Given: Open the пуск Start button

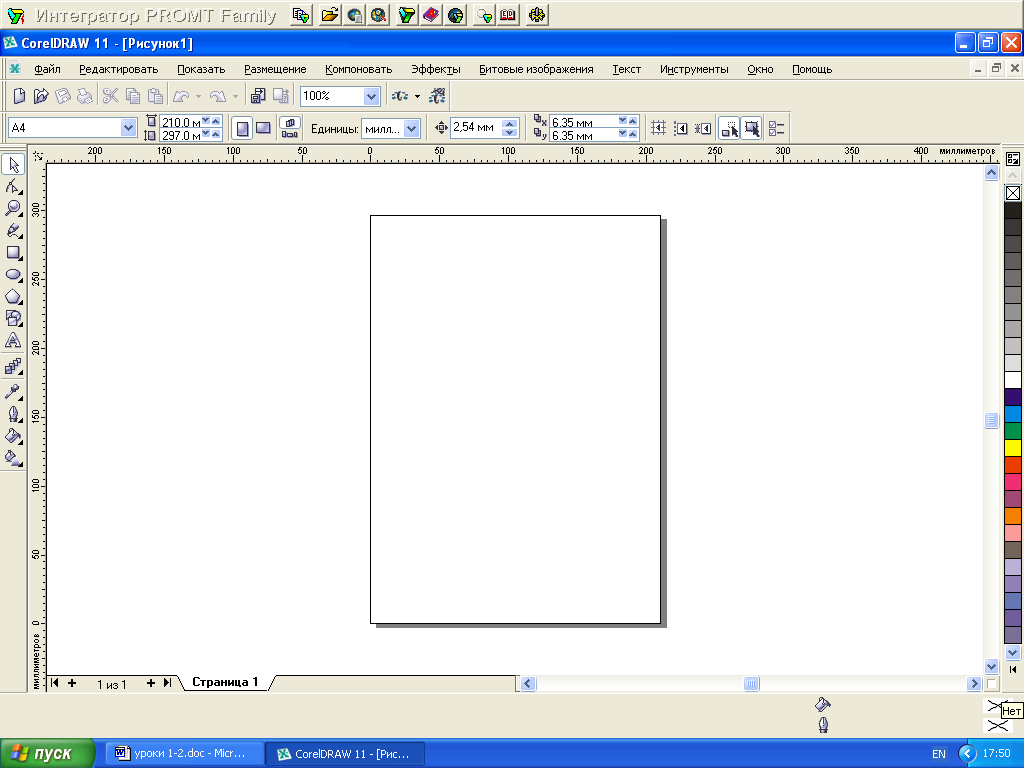Looking at the screenshot, I should click(x=47, y=754).
